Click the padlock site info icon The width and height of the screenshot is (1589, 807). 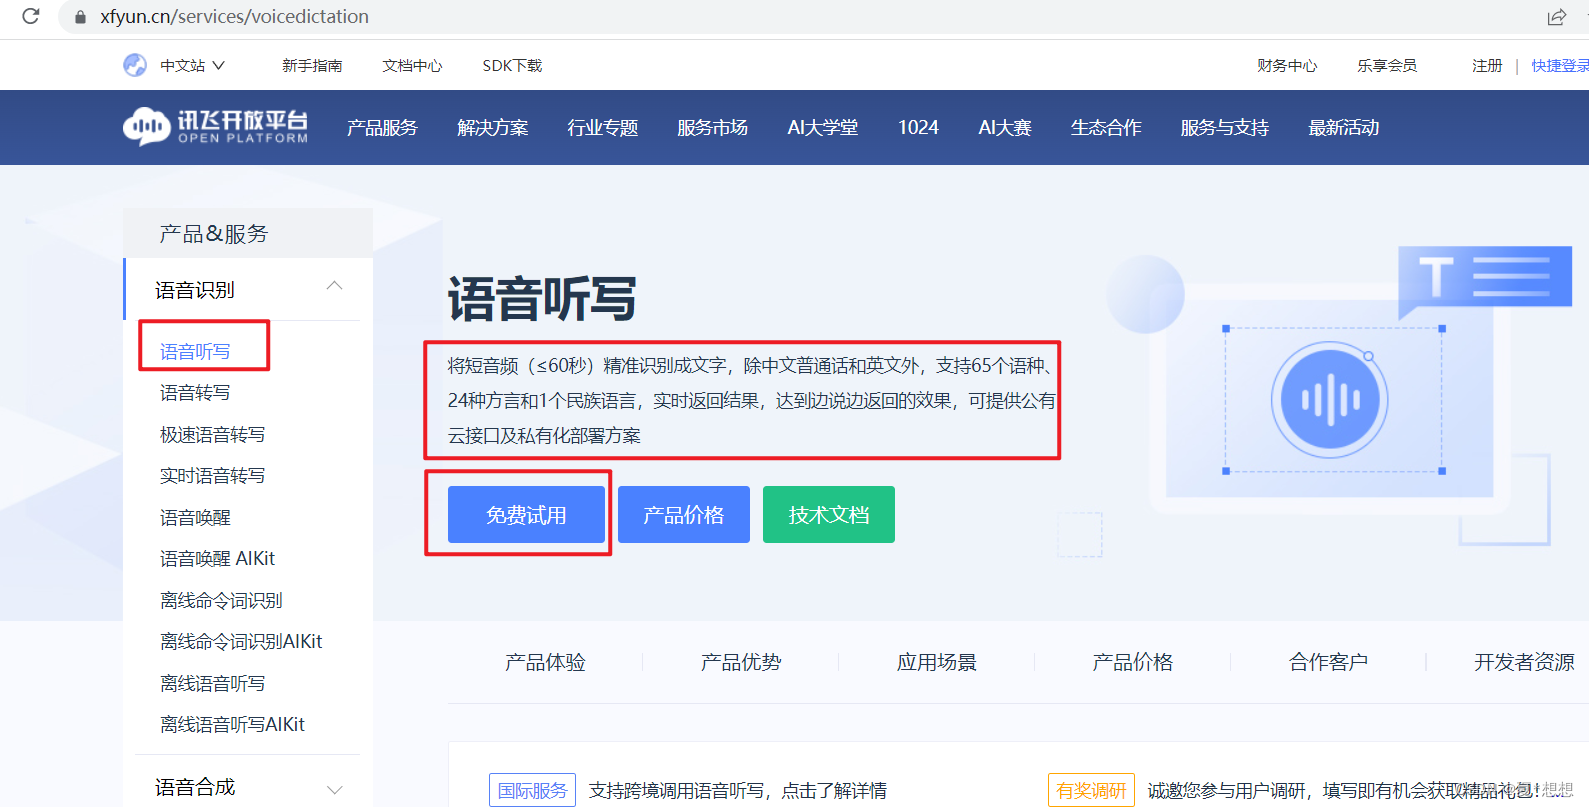click(x=80, y=17)
